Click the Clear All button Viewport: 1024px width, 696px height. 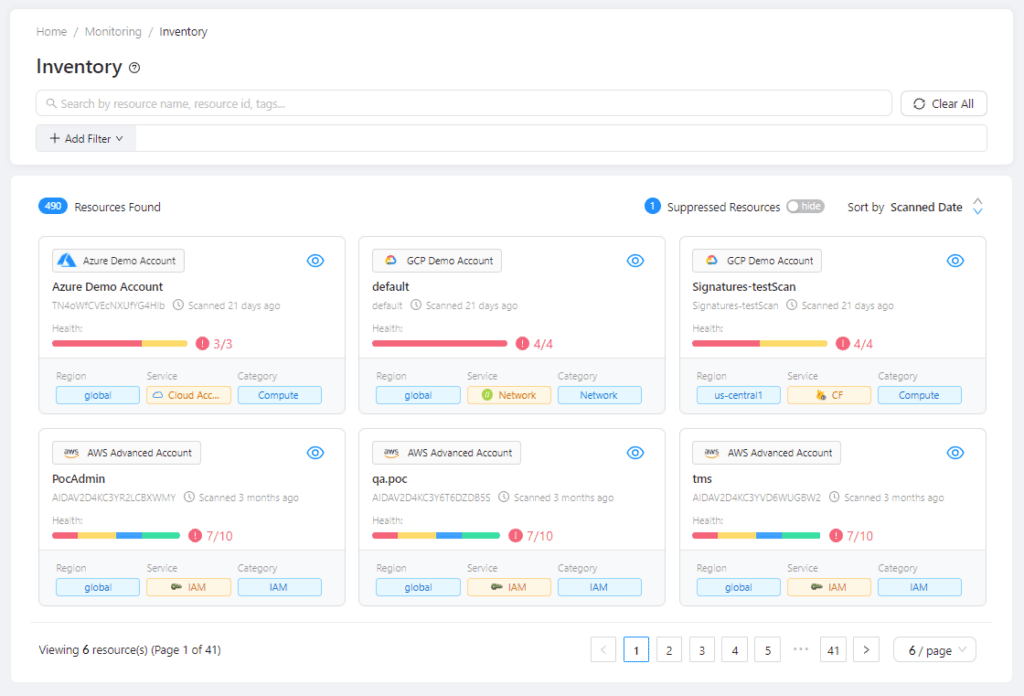point(944,103)
